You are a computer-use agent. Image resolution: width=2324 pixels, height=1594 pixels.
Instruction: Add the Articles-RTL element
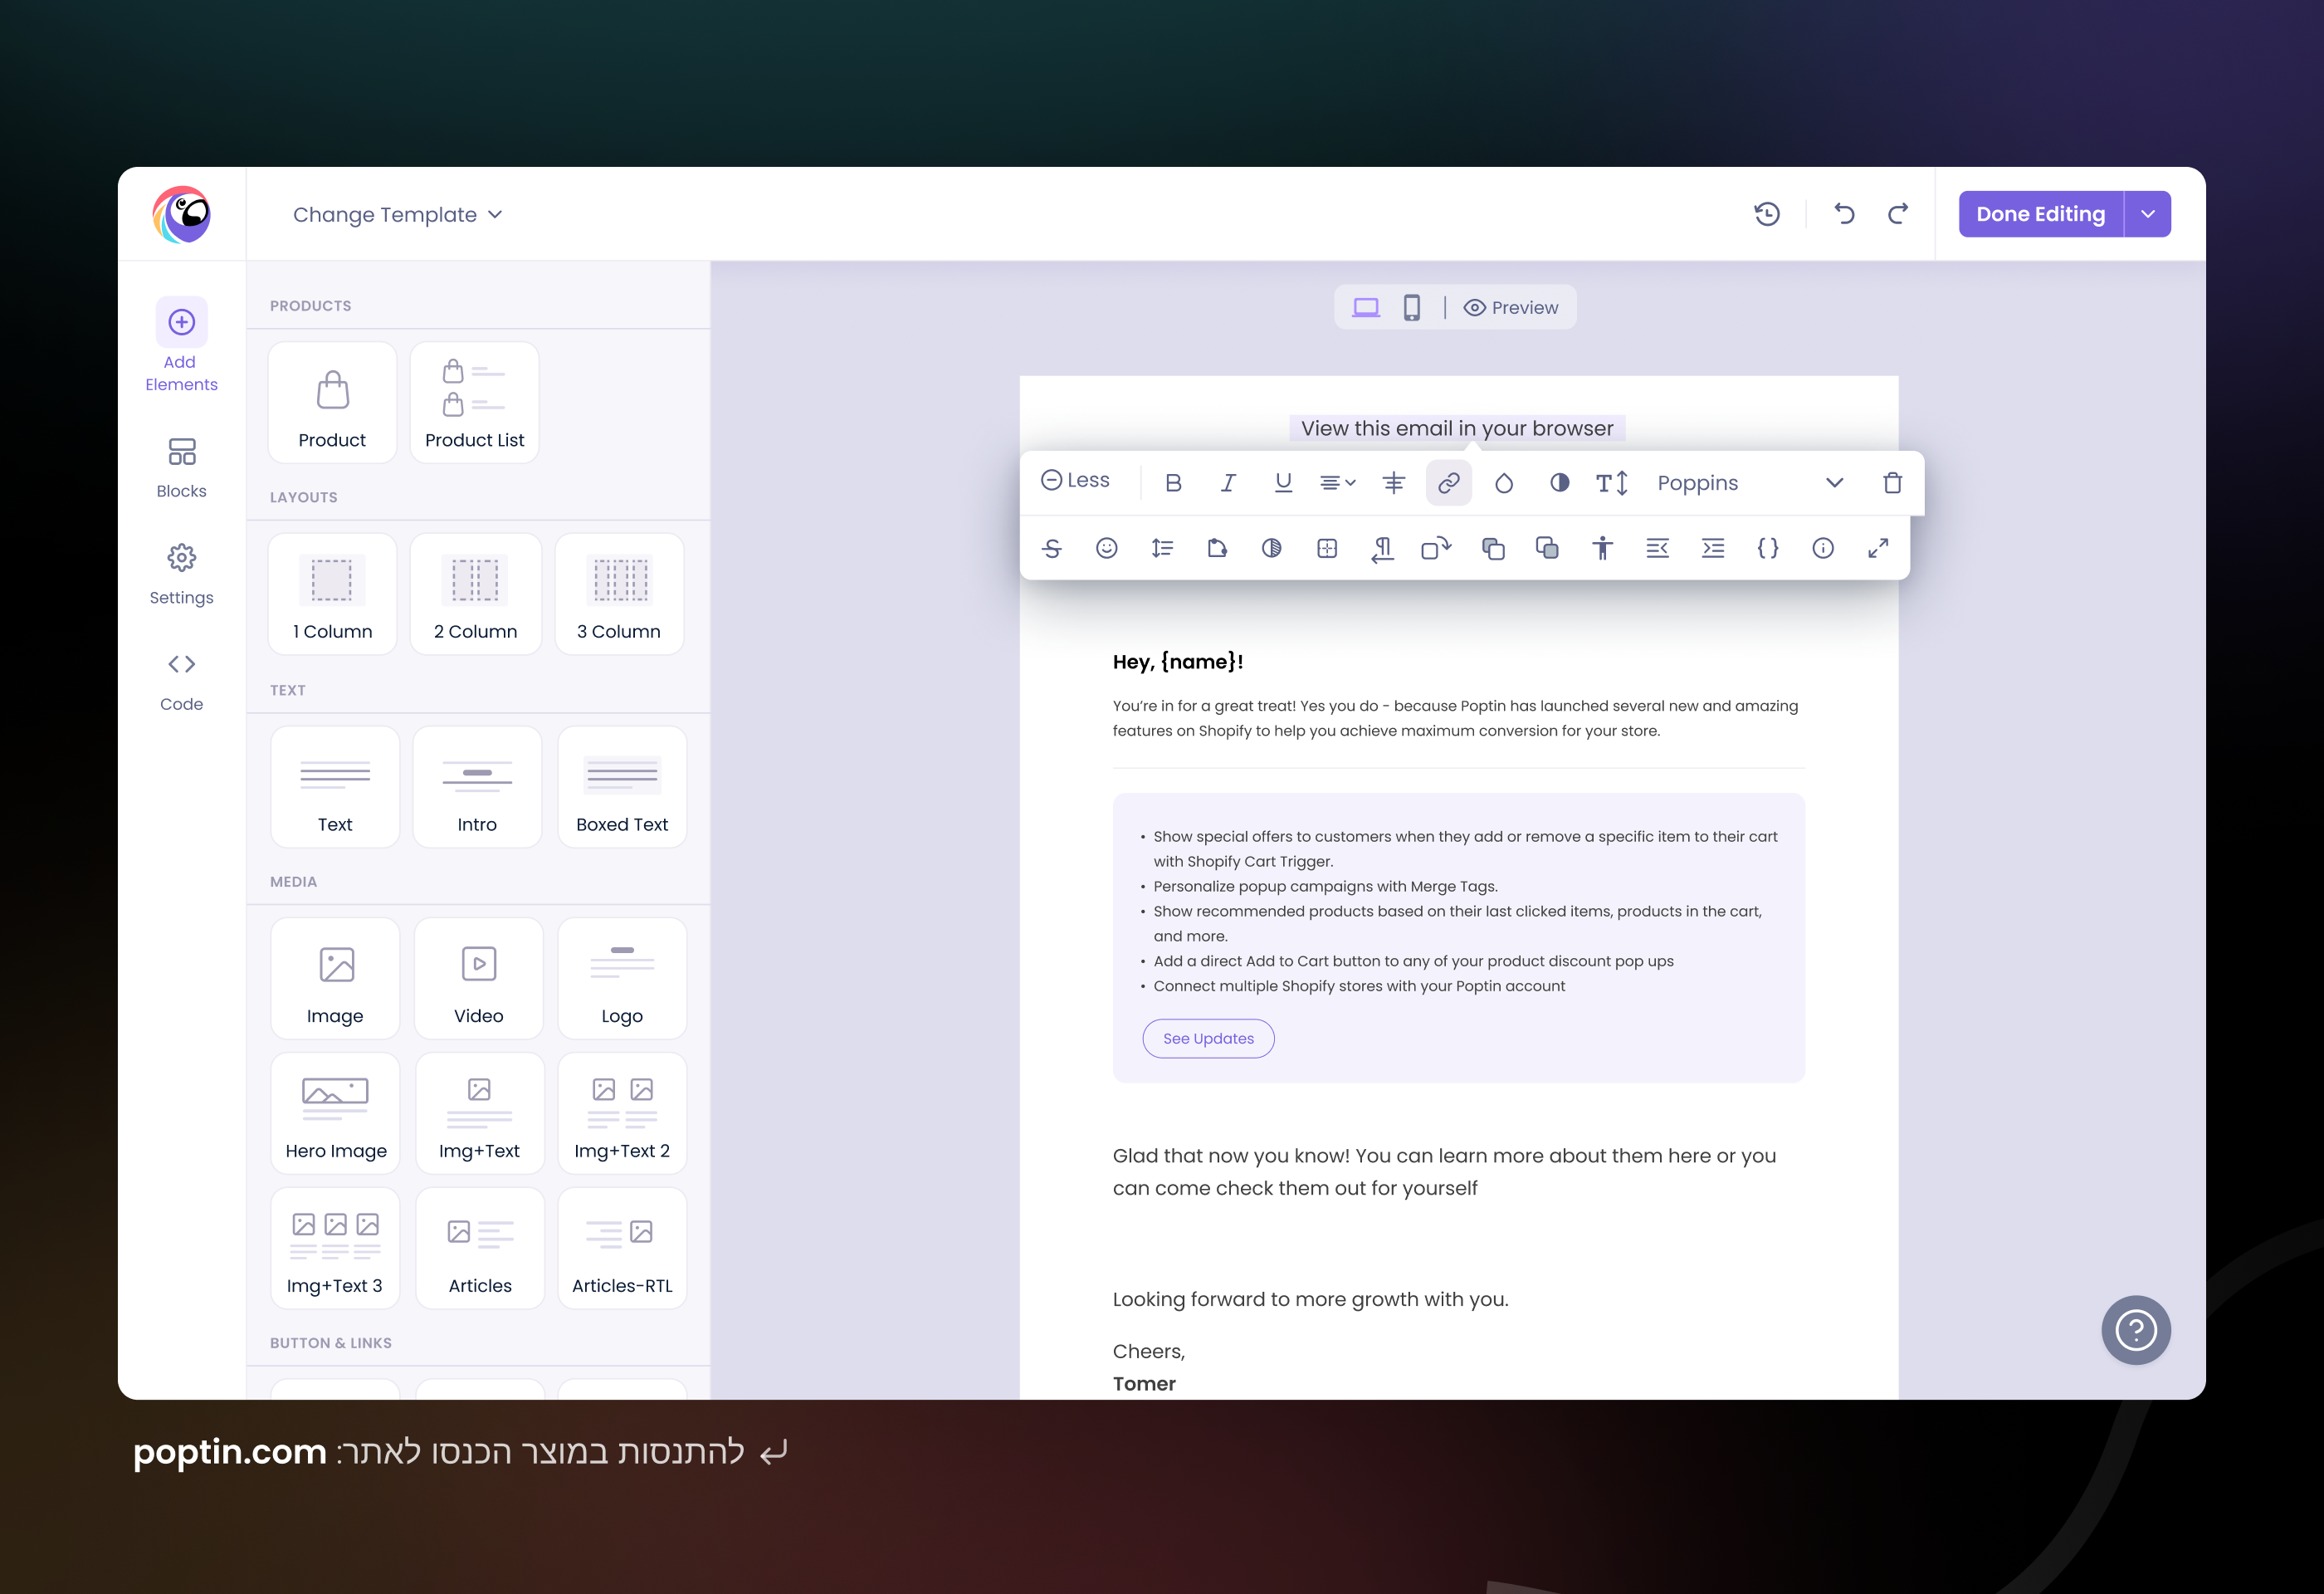(x=622, y=1249)
